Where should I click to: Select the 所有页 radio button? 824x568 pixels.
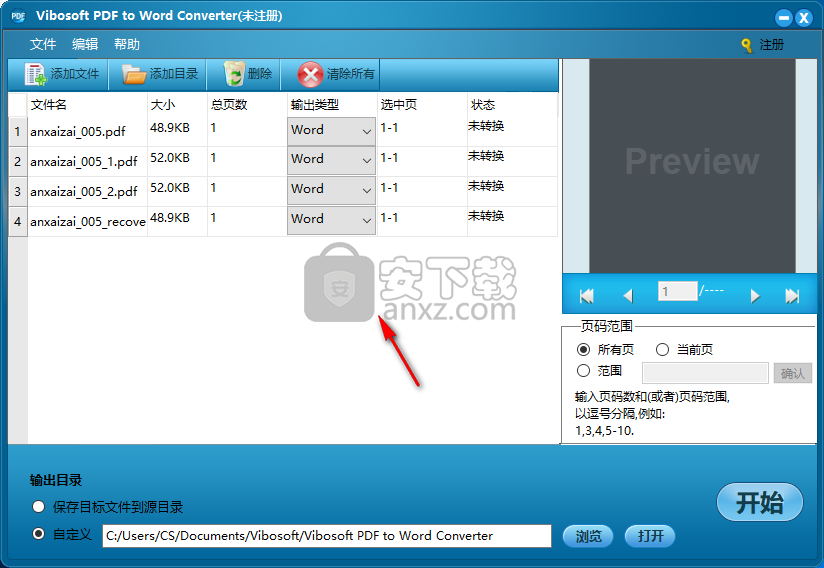[x=583, y=349]
